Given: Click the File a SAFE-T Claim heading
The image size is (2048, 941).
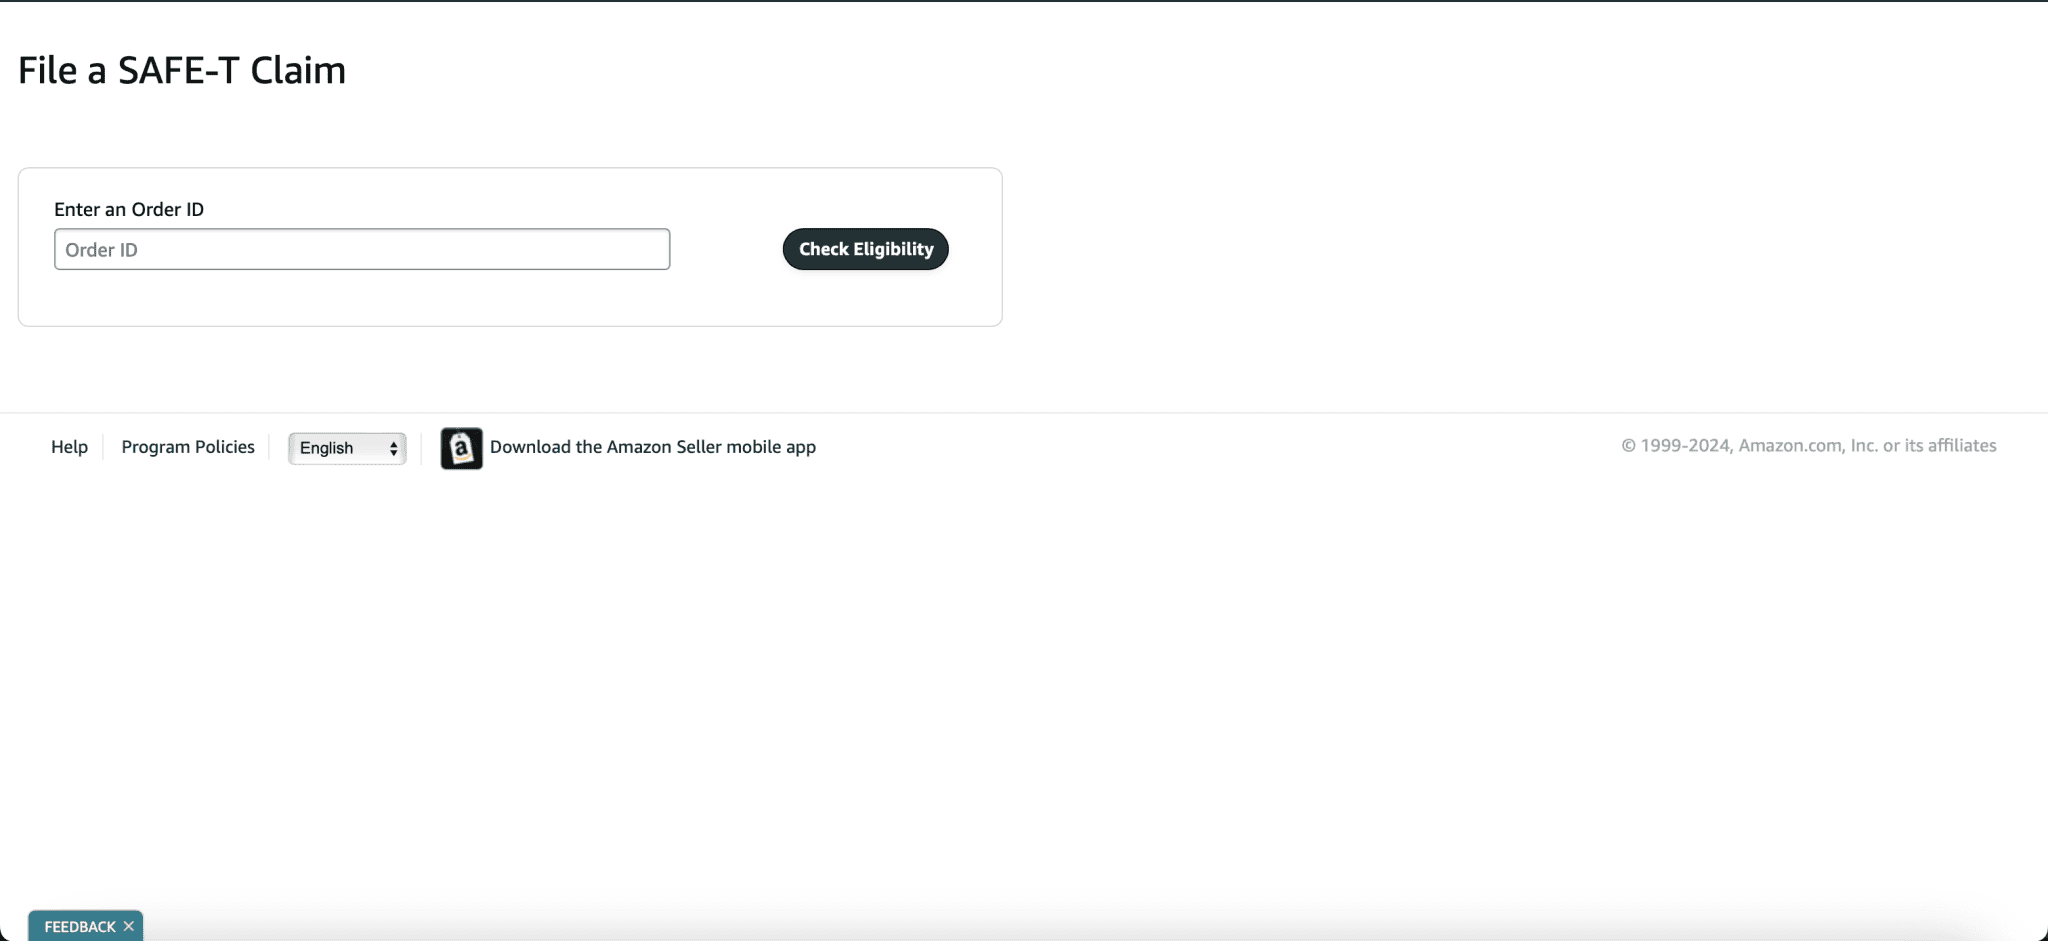Looking at the screenshot, I should 181,69.
